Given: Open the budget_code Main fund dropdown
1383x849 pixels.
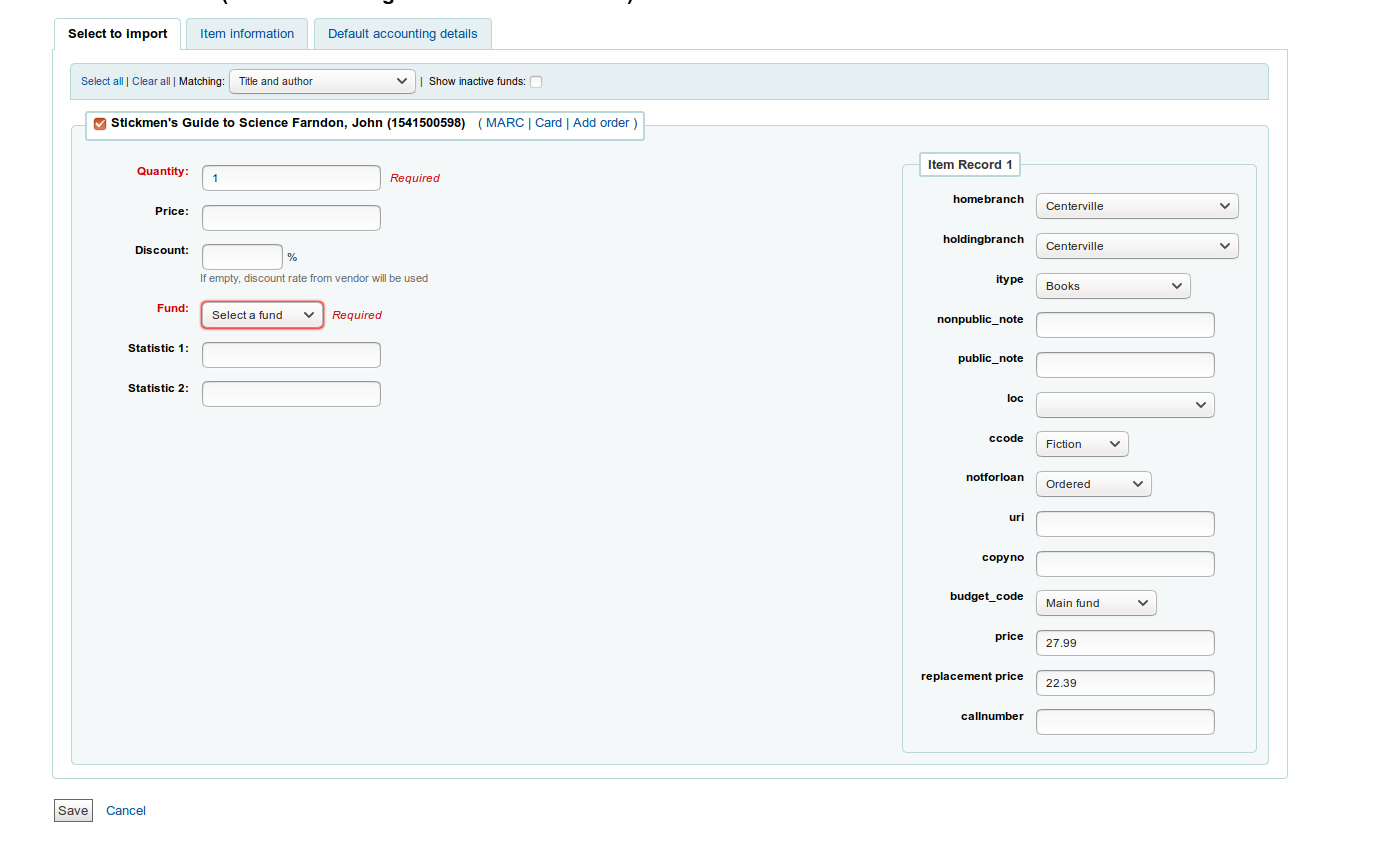Looking at the screenshot, I should point(1095,603).
